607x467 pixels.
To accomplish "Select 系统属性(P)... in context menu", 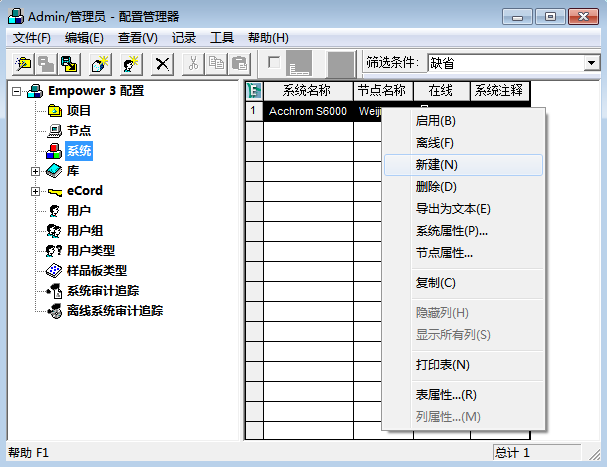I will 451,231.
